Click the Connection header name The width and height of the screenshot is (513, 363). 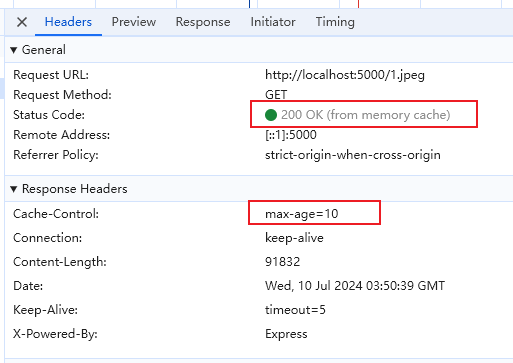[48, 238]
